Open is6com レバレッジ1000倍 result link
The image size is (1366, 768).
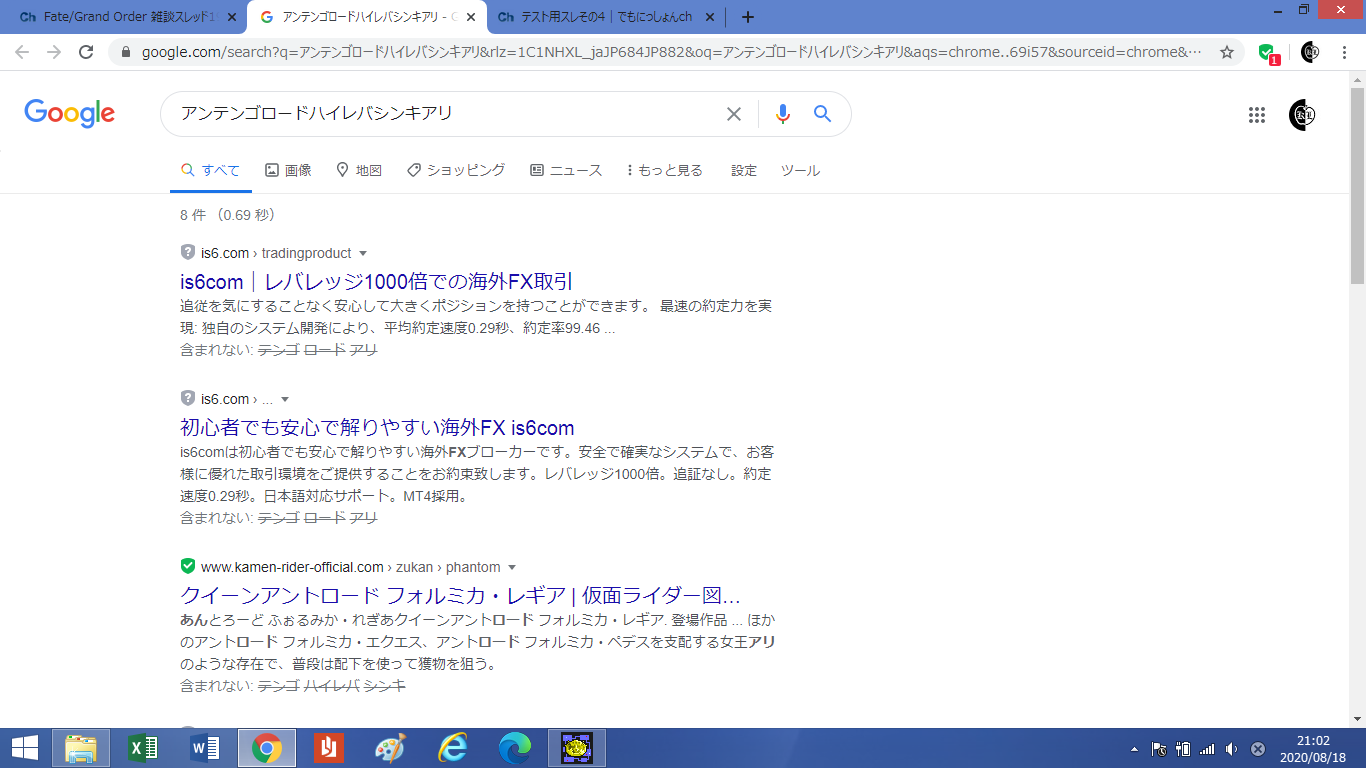(x=376, y=281)
